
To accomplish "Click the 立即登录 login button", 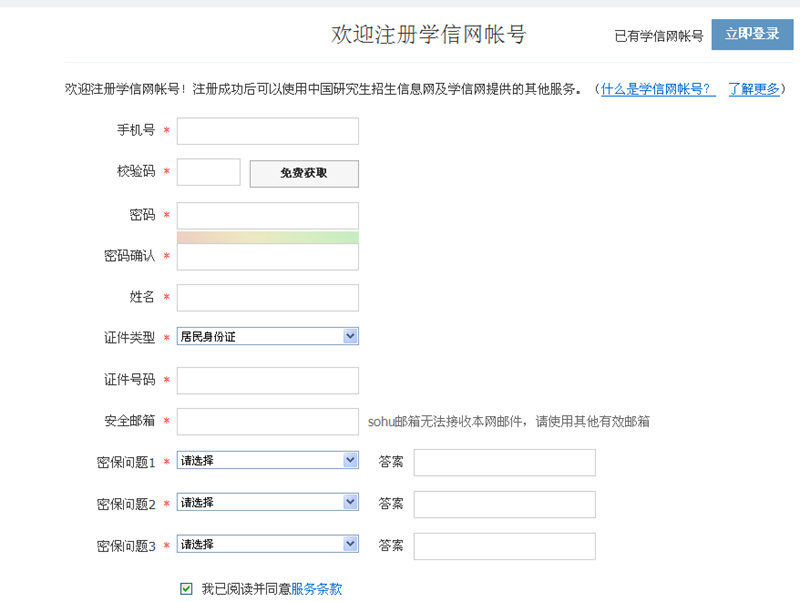I will point(752,34).
